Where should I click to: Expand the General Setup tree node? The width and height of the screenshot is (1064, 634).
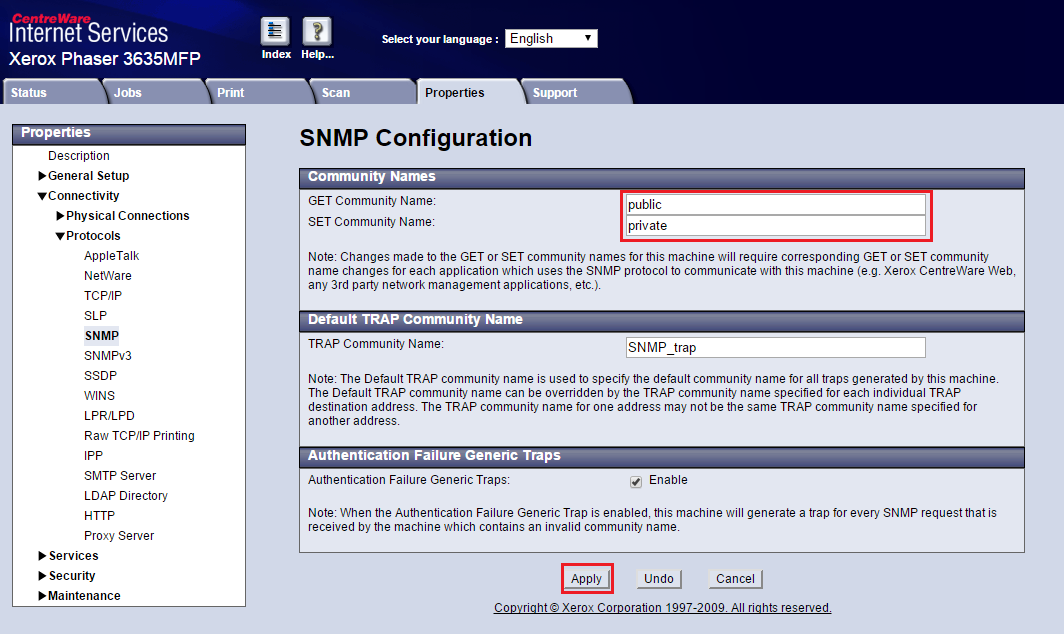click(x=43, y=176)
